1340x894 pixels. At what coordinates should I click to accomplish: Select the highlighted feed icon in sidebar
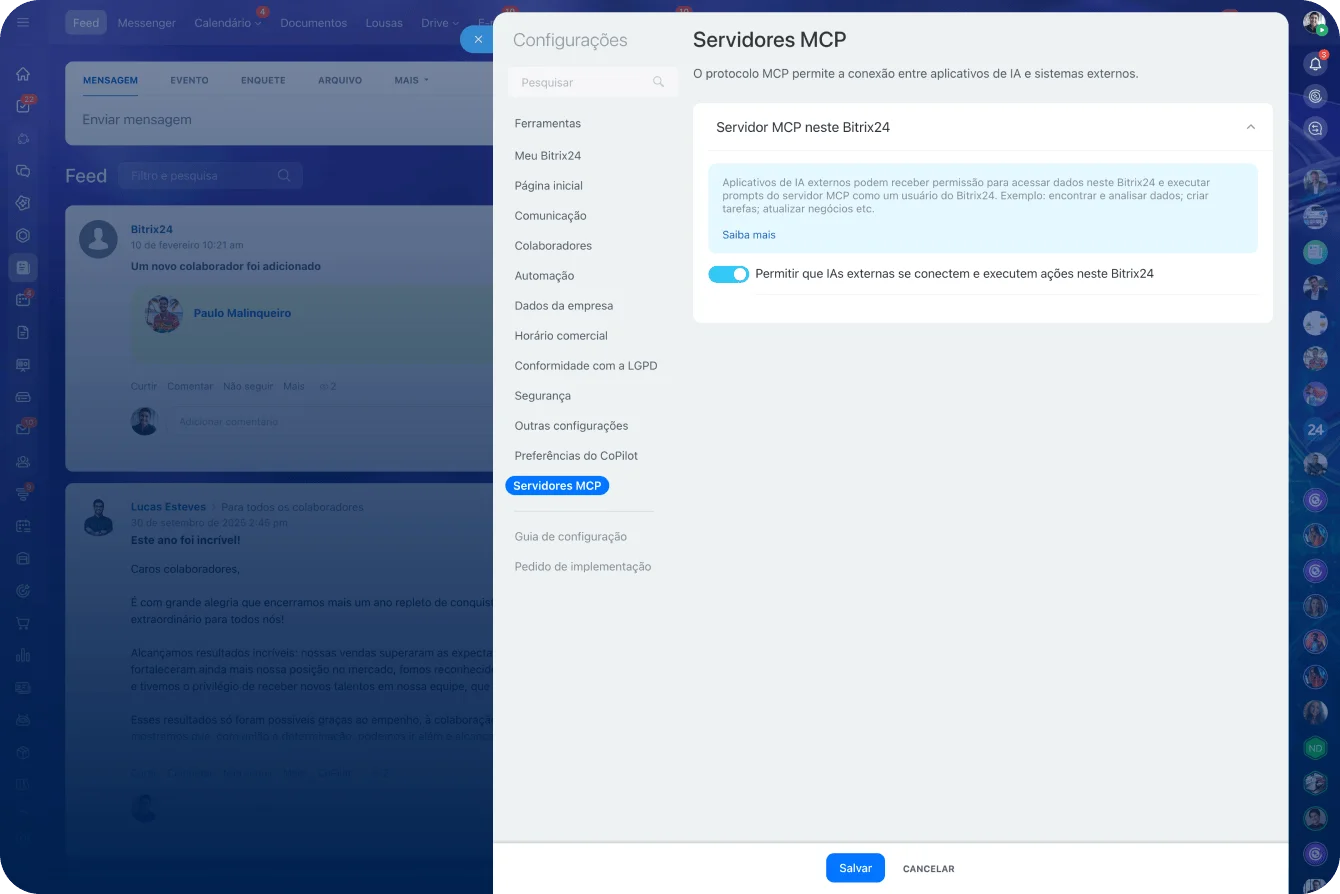(23, 267)
